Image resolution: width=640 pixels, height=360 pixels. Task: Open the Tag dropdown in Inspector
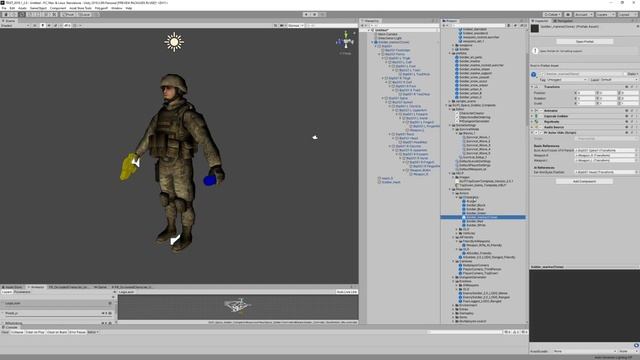tap(567, 80)
